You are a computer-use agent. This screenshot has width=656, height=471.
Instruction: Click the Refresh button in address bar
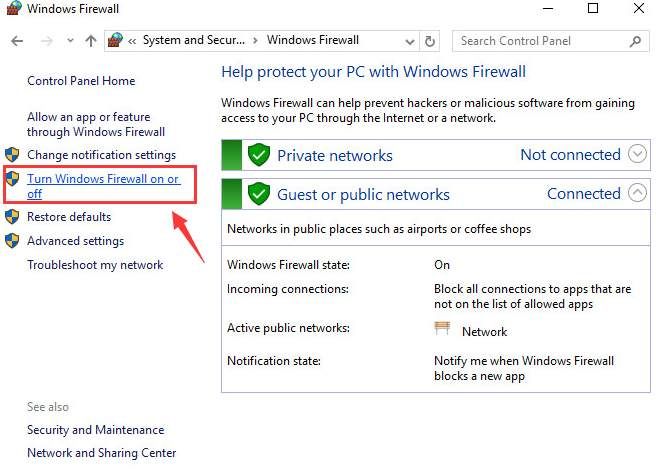coord(430,41)
